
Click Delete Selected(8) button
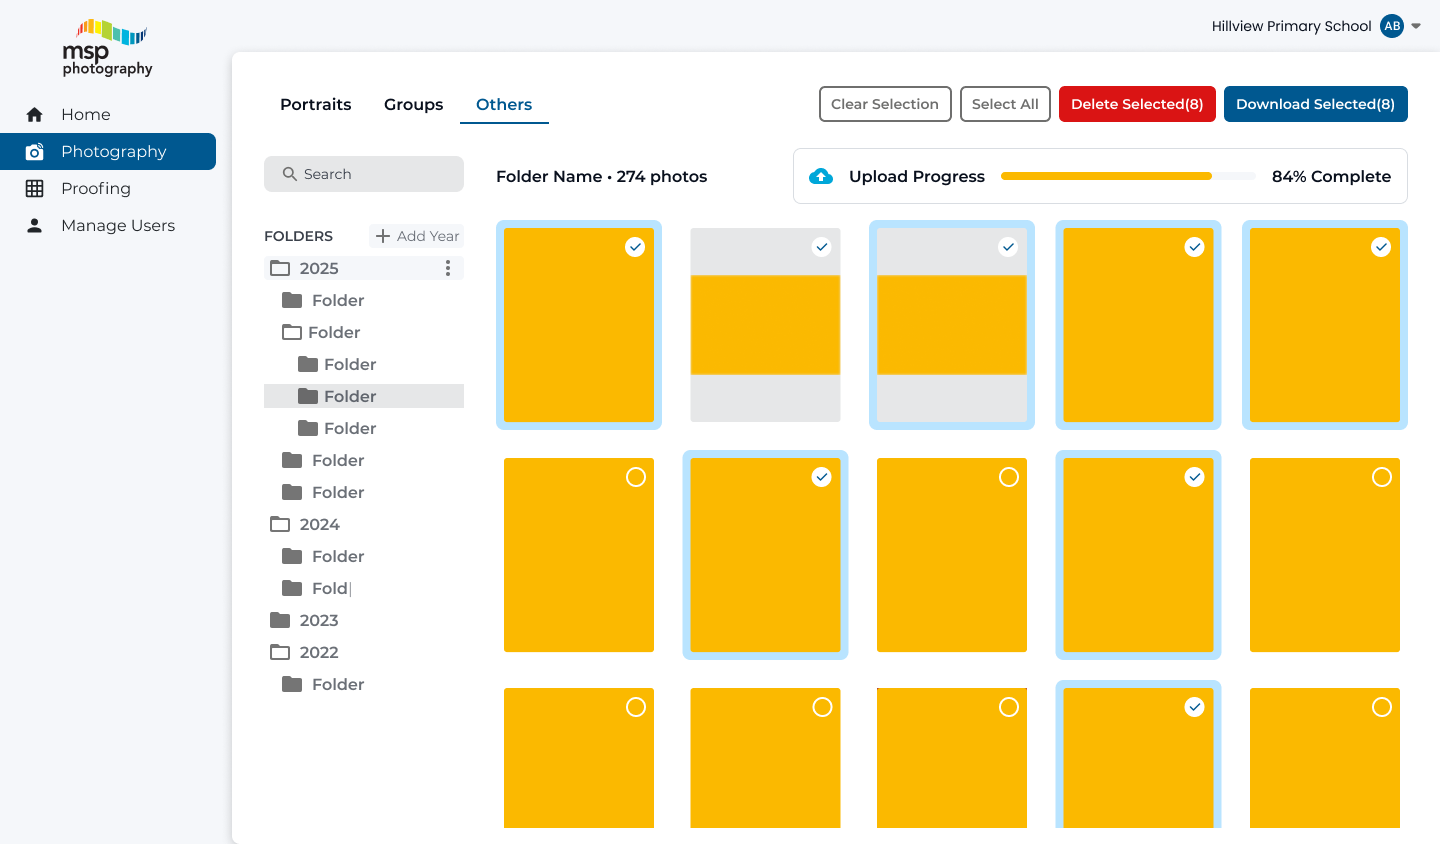click(x=1137, y=104)
